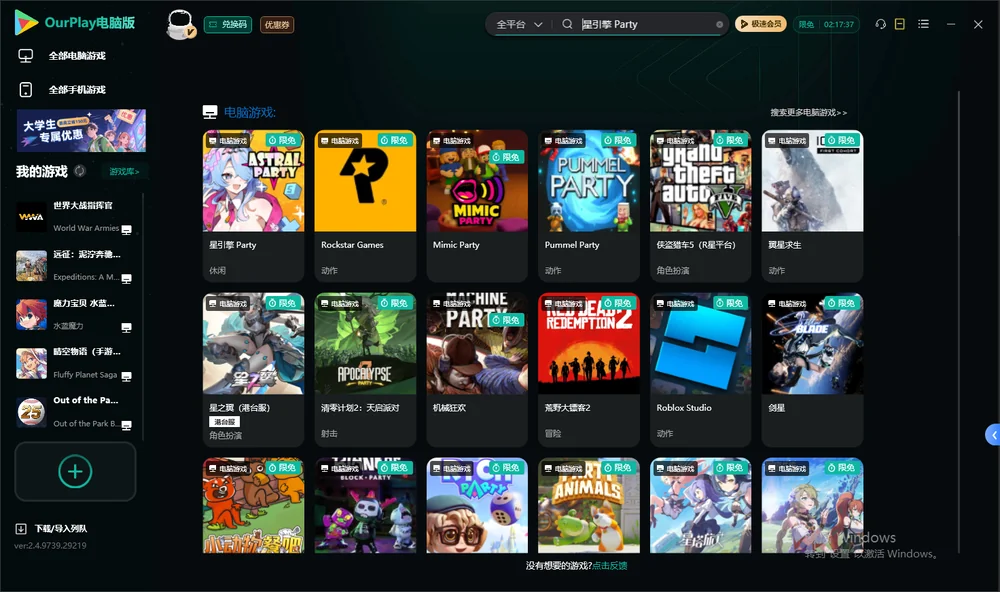Open the 点击反馈 feedback link
Viewport: 1000px width, 592px height.
coord(610,566)
